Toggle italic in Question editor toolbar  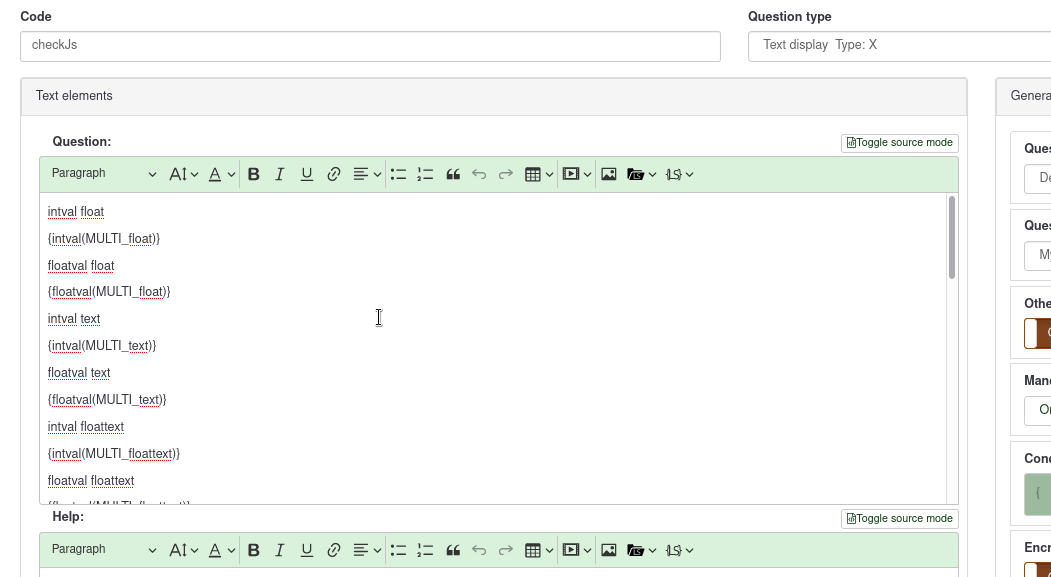280,174
